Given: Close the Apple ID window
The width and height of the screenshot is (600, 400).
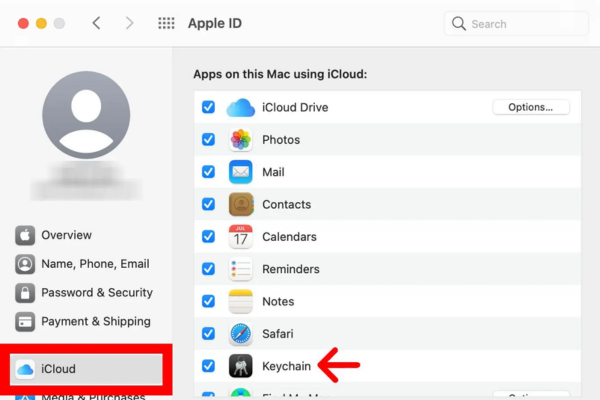Looking at the screenshot, I should click(23, 23).
